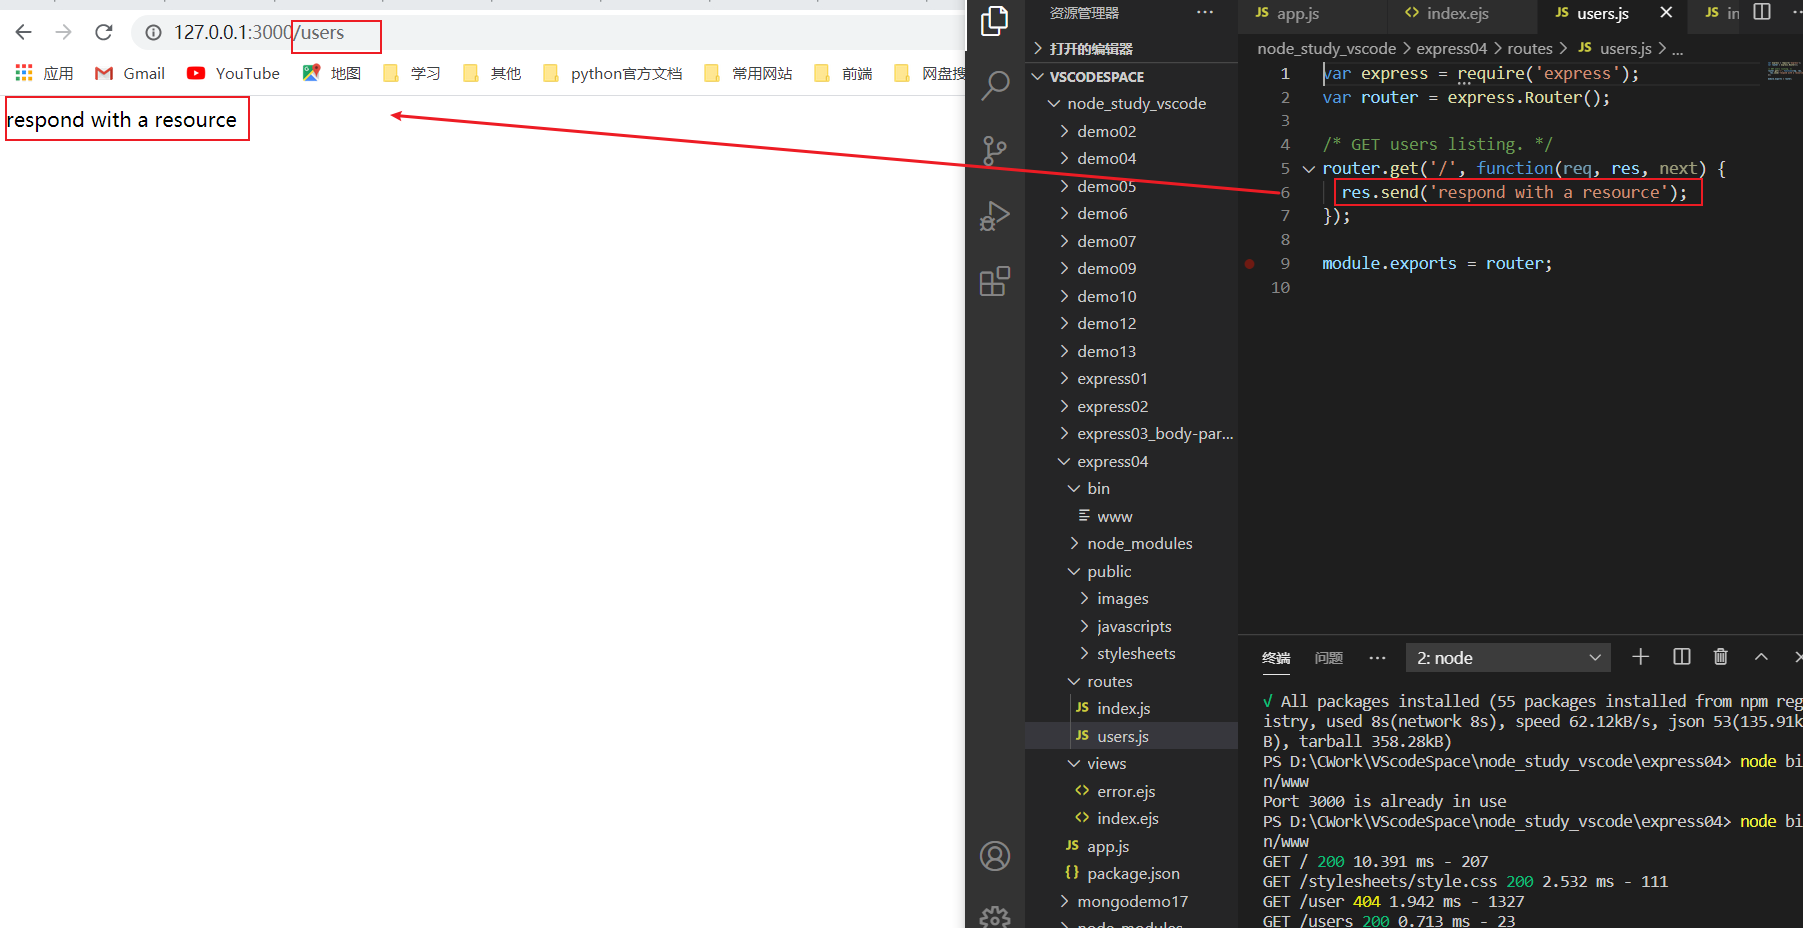Open the www file
Image resolution: width=1803 pixels, height=928 pixels.
pyautogui.click(x=1131, y=516)
